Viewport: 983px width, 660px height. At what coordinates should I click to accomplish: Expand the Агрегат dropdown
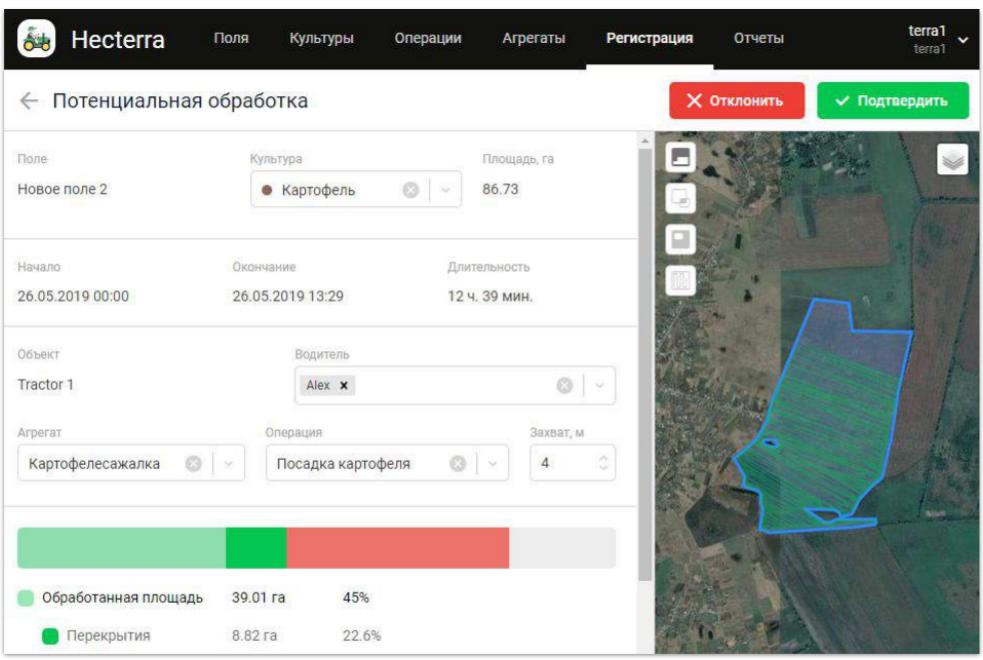click(x=228, y=463)
